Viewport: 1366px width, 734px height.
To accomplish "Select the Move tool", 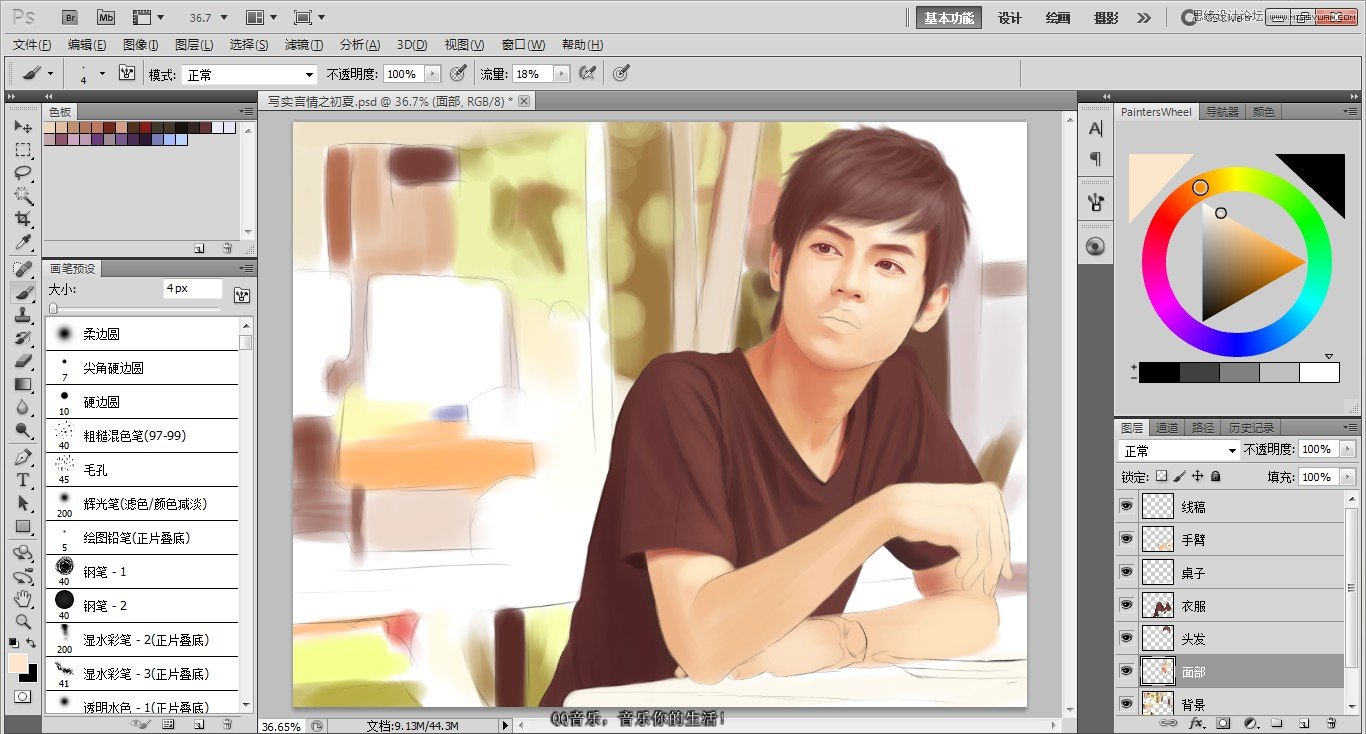I will pos(23,127).
